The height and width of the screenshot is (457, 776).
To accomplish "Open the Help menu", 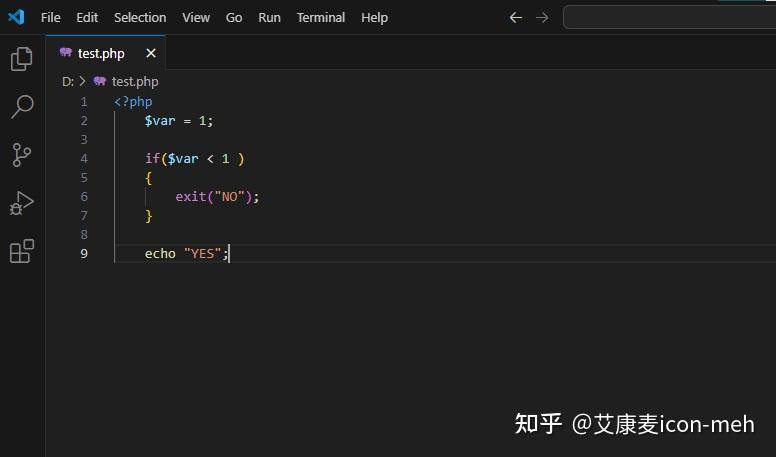I will pyautogui.click(x=374, y=18).
